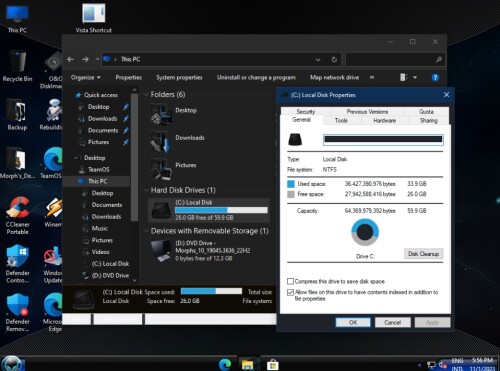Click the Forward arrow in Explorer
Screen dimensions: 500x371
(x=85, y=59)
